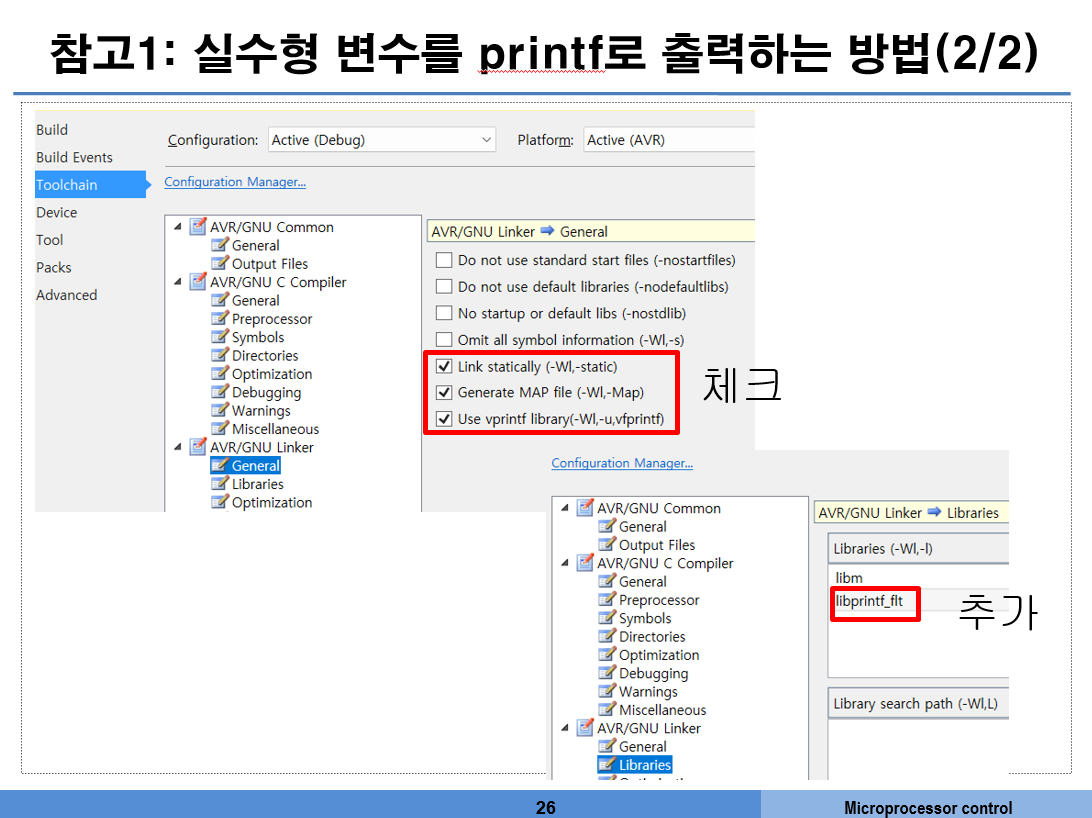Click Configuration Manager link above the Libraries panel
The image size is (1092, 818).
[622, 463]
